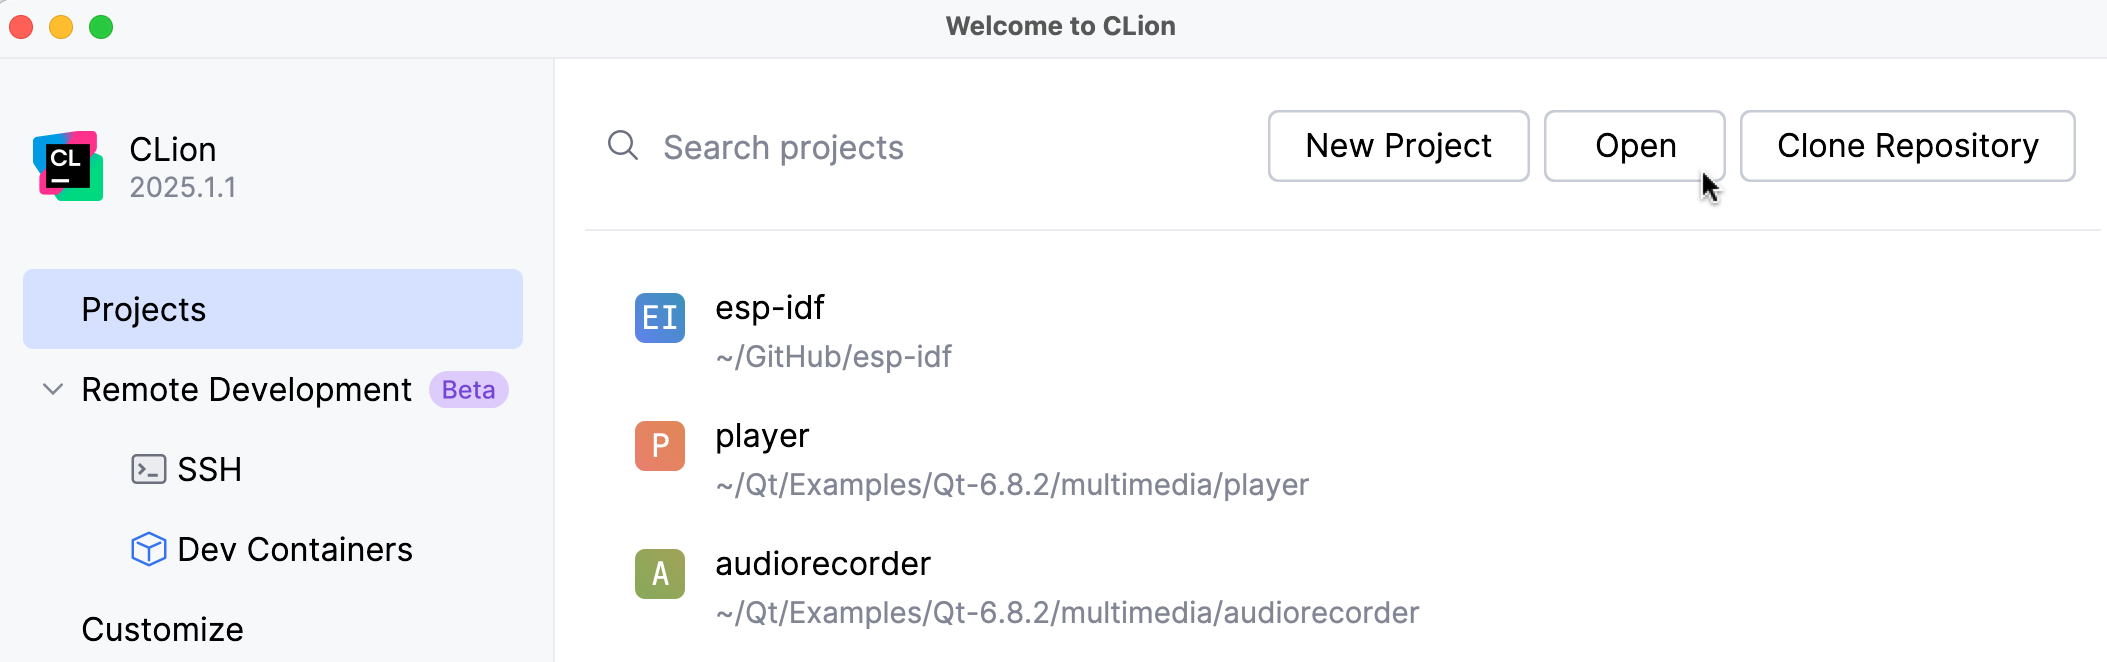This screenshot has height=662, width=2107.
Task: Click the New Project button
Action: 1398,146
